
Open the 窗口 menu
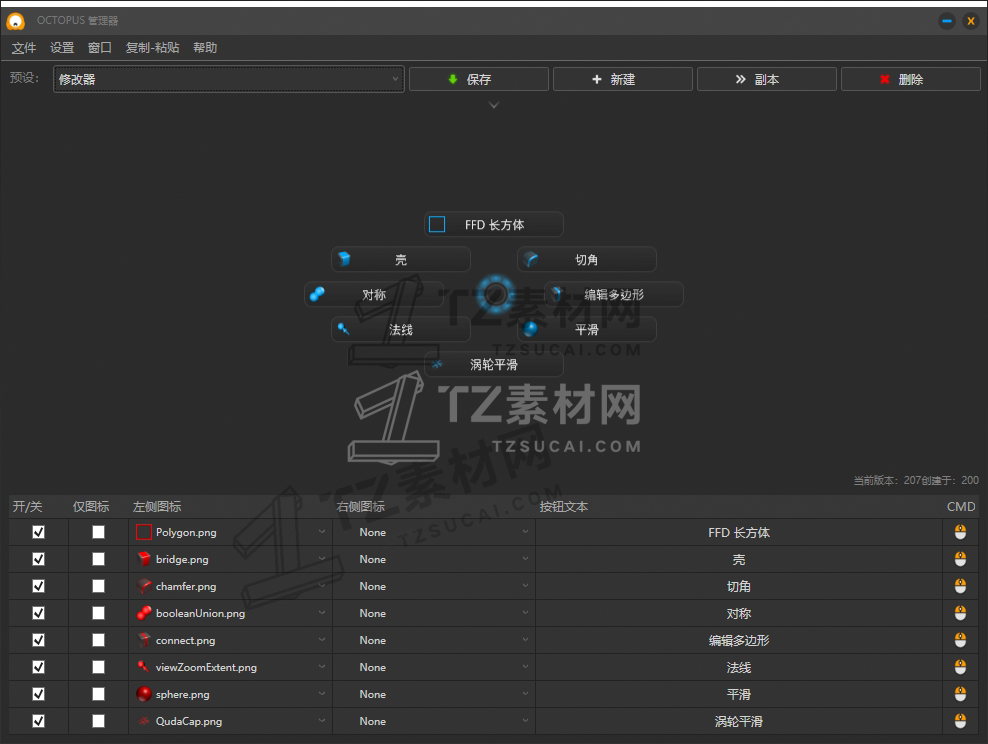[100, 48]
